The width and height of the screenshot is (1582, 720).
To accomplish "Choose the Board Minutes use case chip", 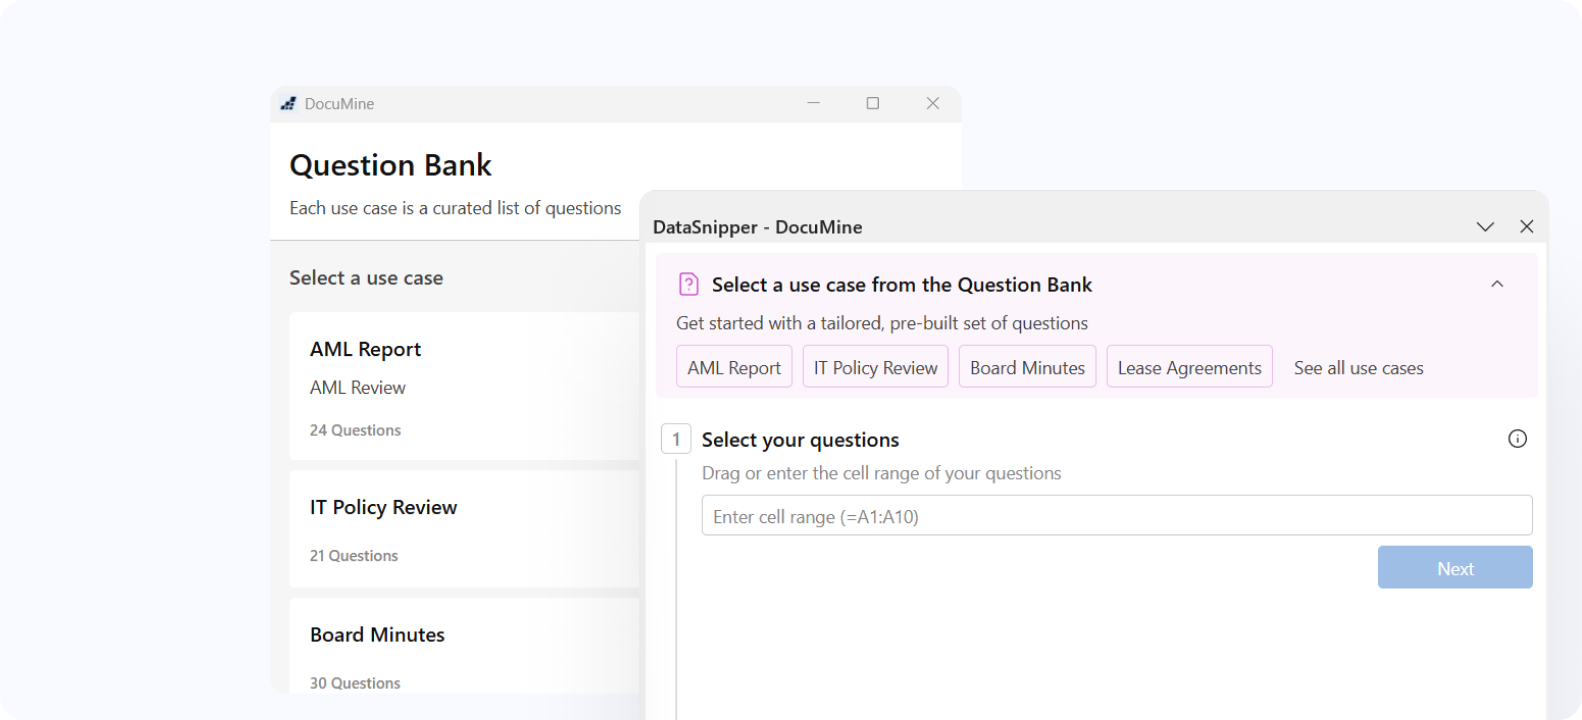I will pyautogui.click(x=1027, y=367).
